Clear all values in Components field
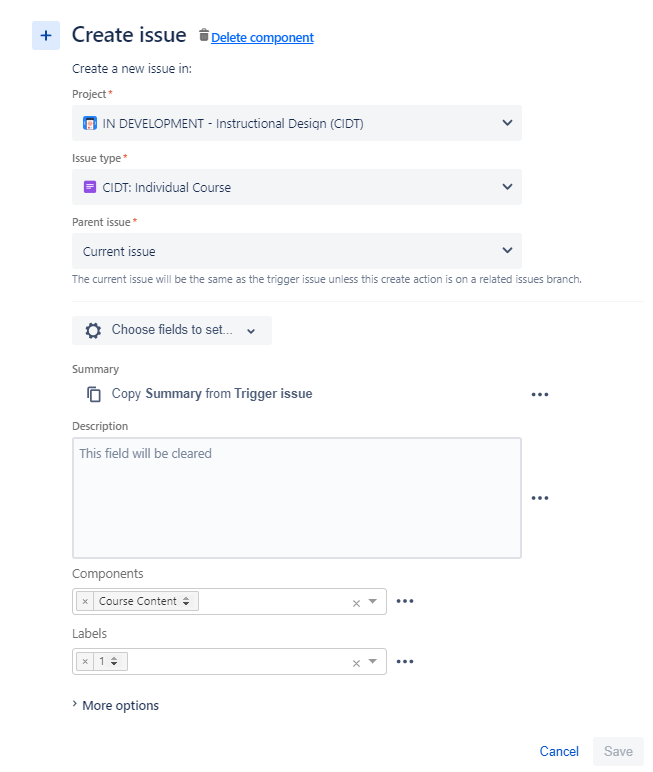This screenshot has width=653, height=772. pos(357,603)
